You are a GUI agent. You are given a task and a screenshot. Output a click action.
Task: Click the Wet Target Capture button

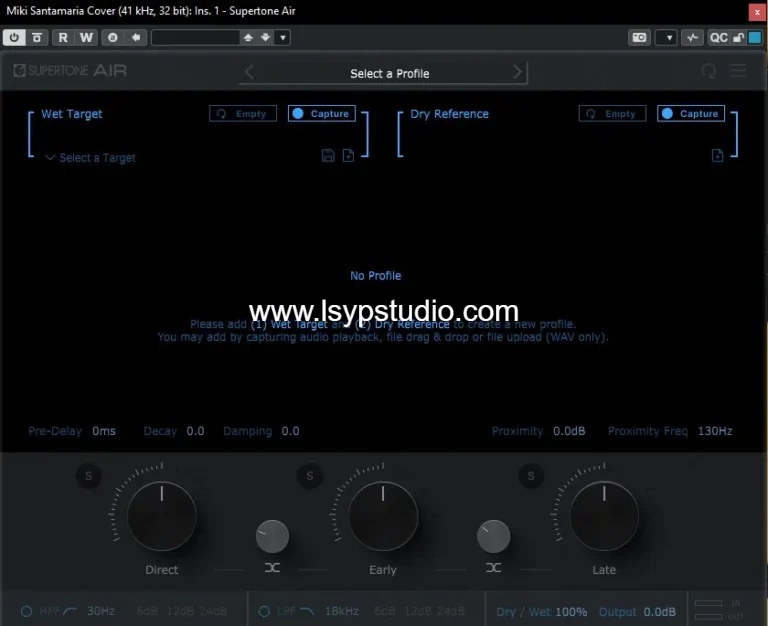click(x=322, y=114)
